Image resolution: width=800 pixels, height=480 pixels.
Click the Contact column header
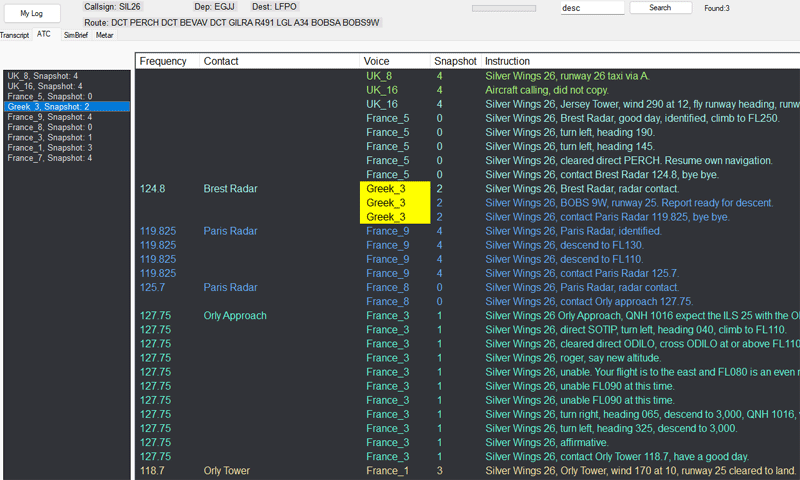click(x=221, y=61)
